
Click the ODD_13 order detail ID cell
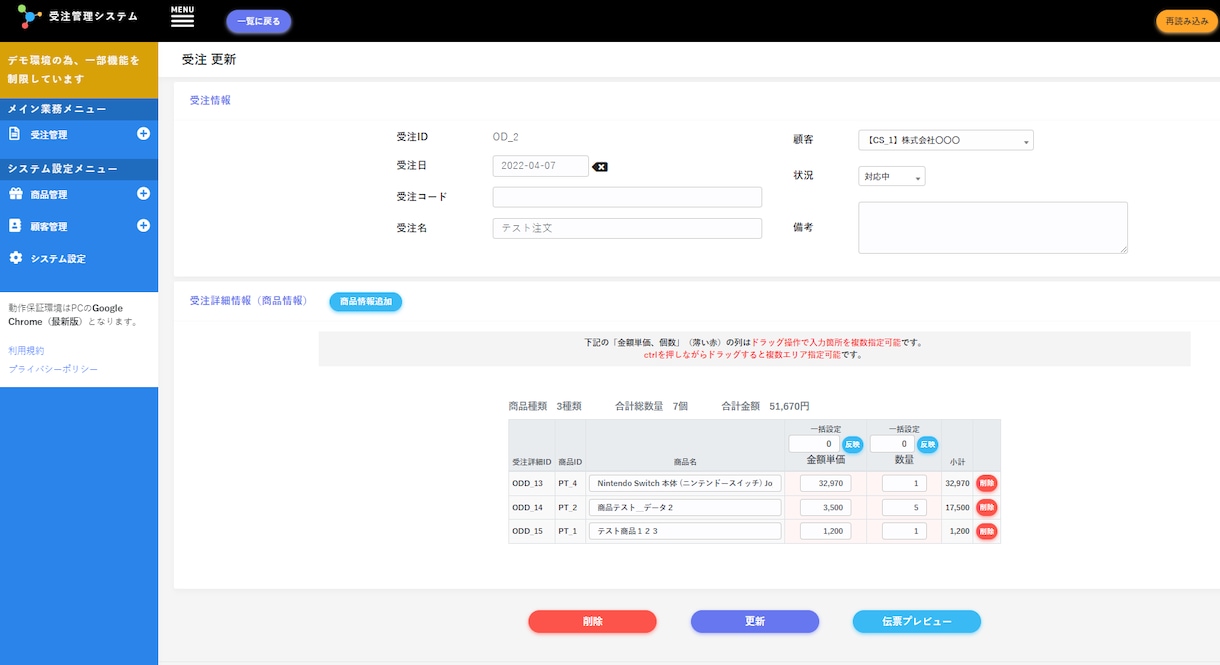pyautogui.click(x=531, y=483)
